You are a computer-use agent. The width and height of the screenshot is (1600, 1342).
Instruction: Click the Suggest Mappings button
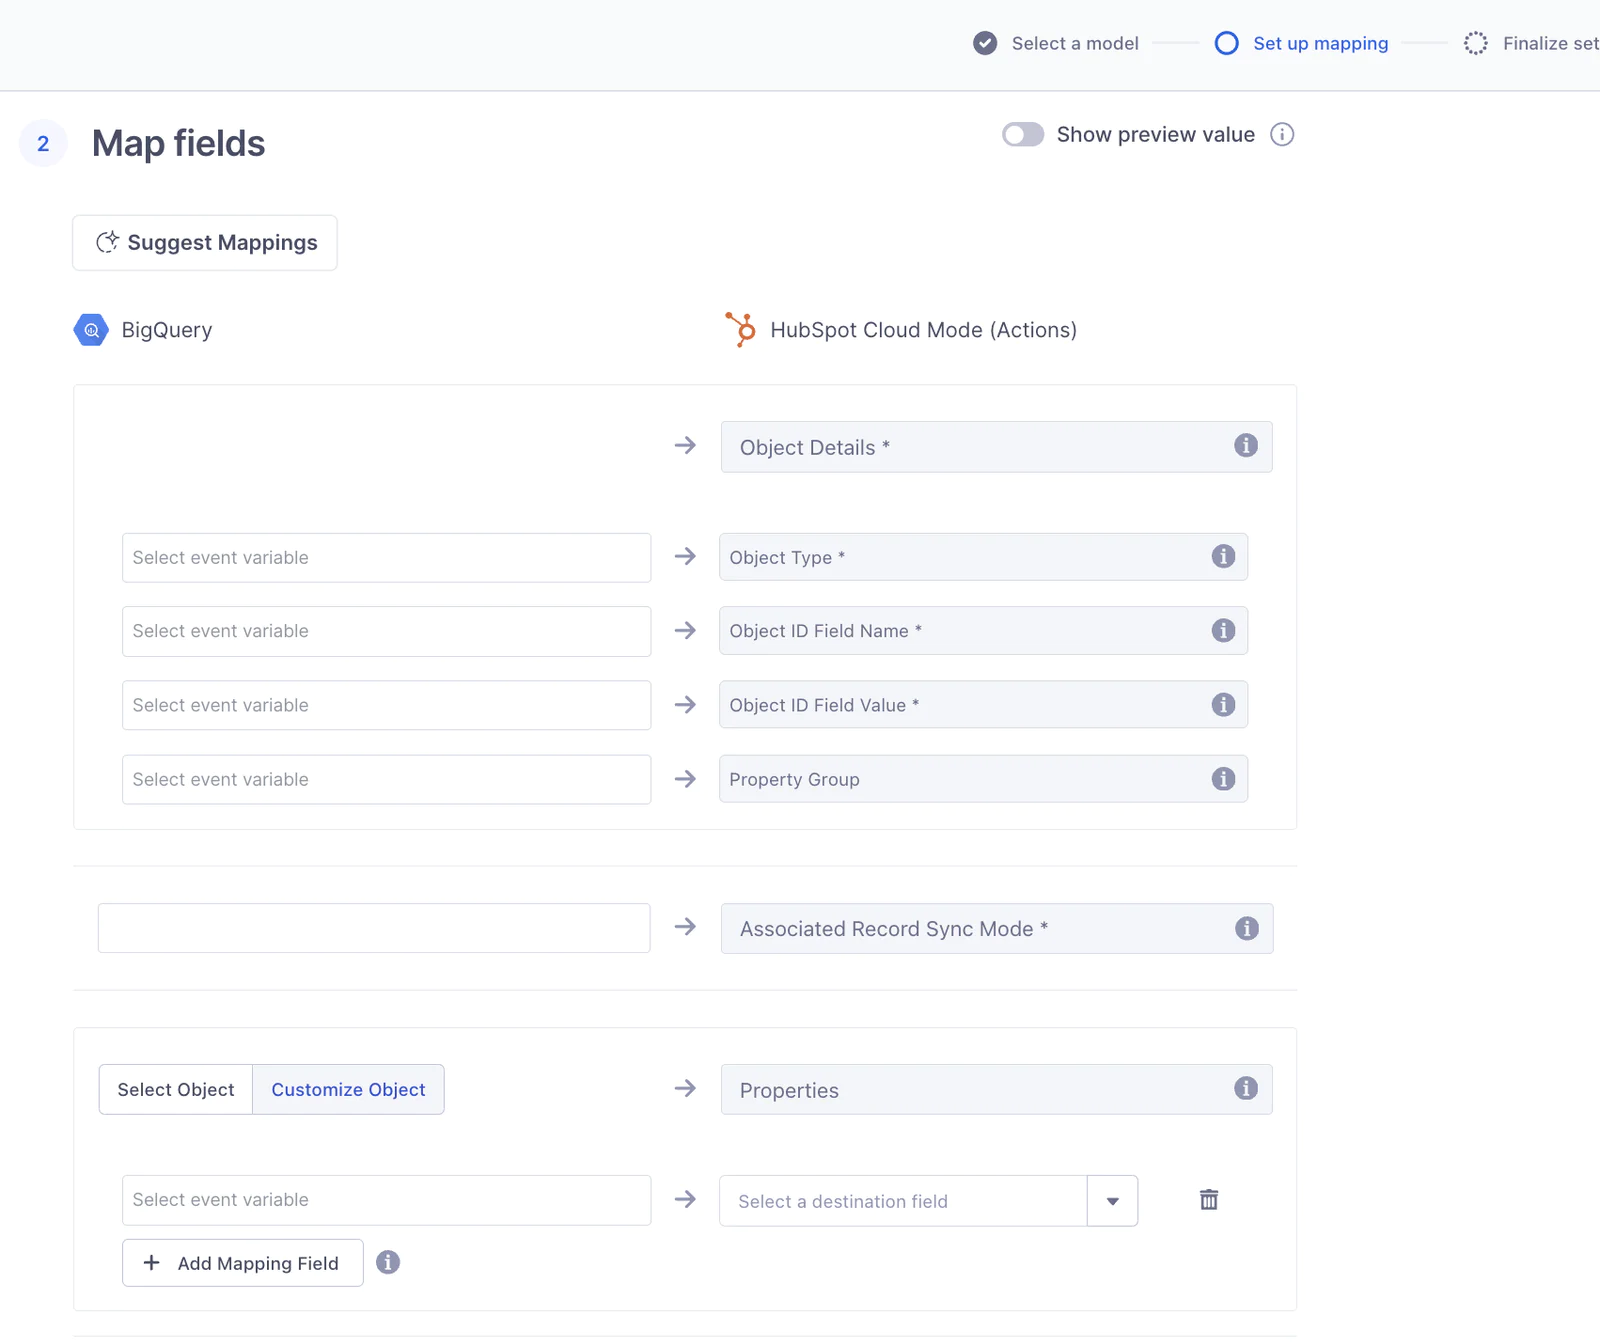[x=205, y=243]
